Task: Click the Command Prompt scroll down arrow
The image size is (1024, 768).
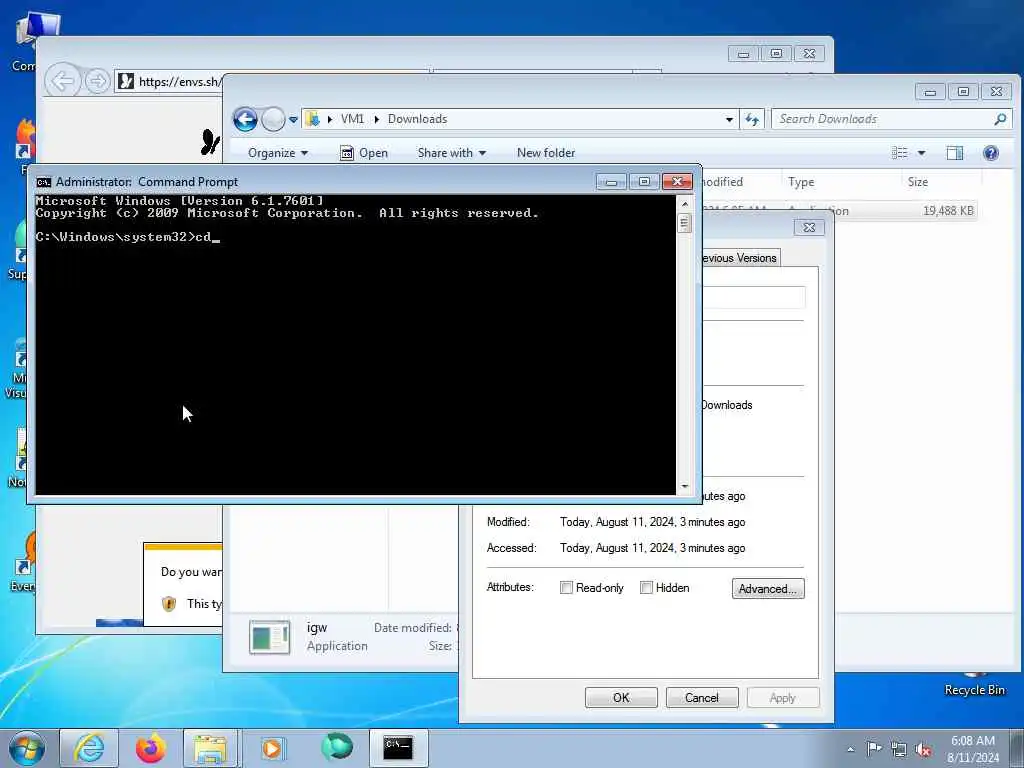Action: pyautogui.click(x=684, y=487)
